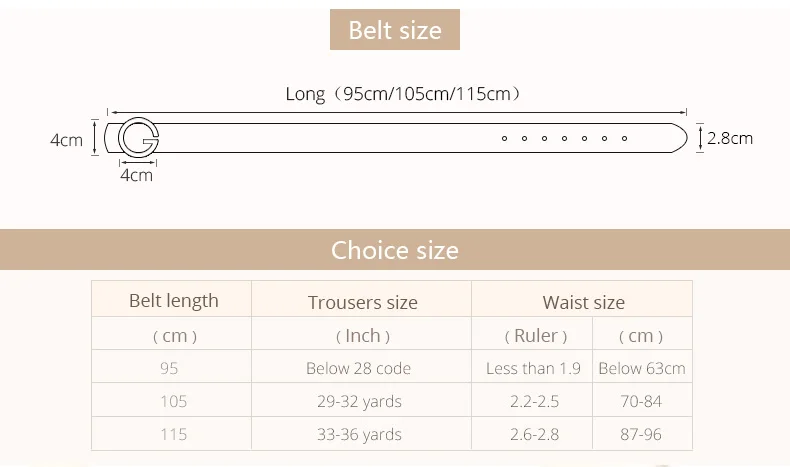Select the Belt length column header
This screenshot has height=467, width=790.
click(174, 301)
